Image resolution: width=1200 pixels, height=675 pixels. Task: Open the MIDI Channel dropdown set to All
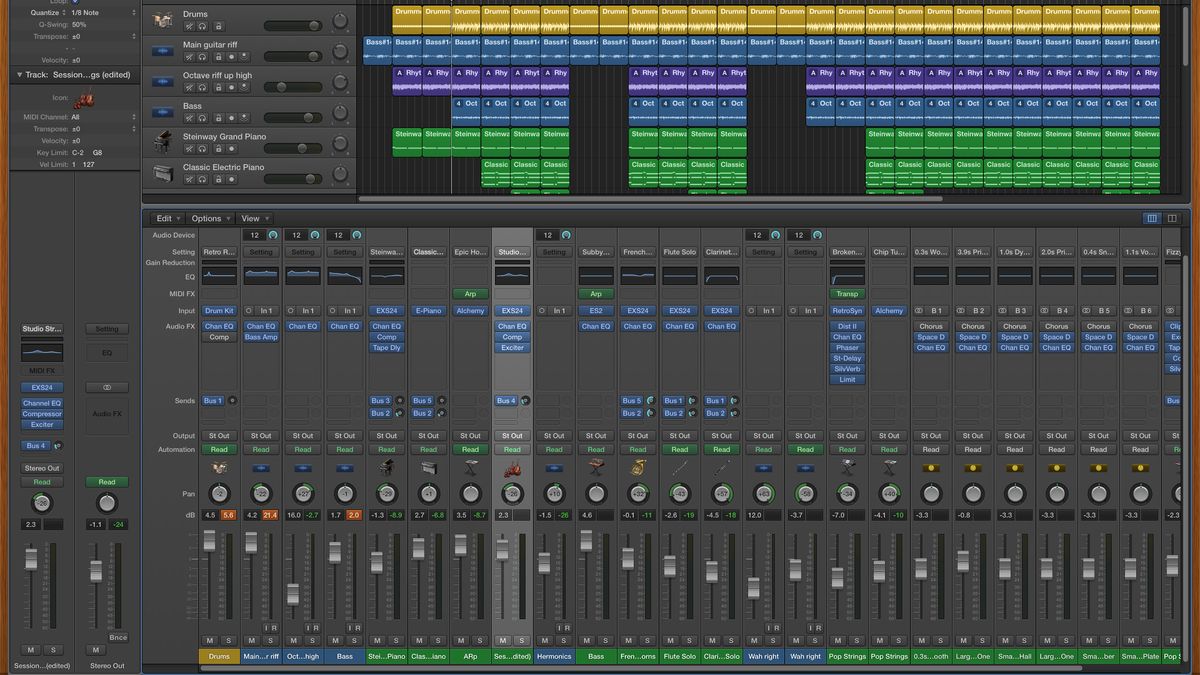click(x=76, y=116)
